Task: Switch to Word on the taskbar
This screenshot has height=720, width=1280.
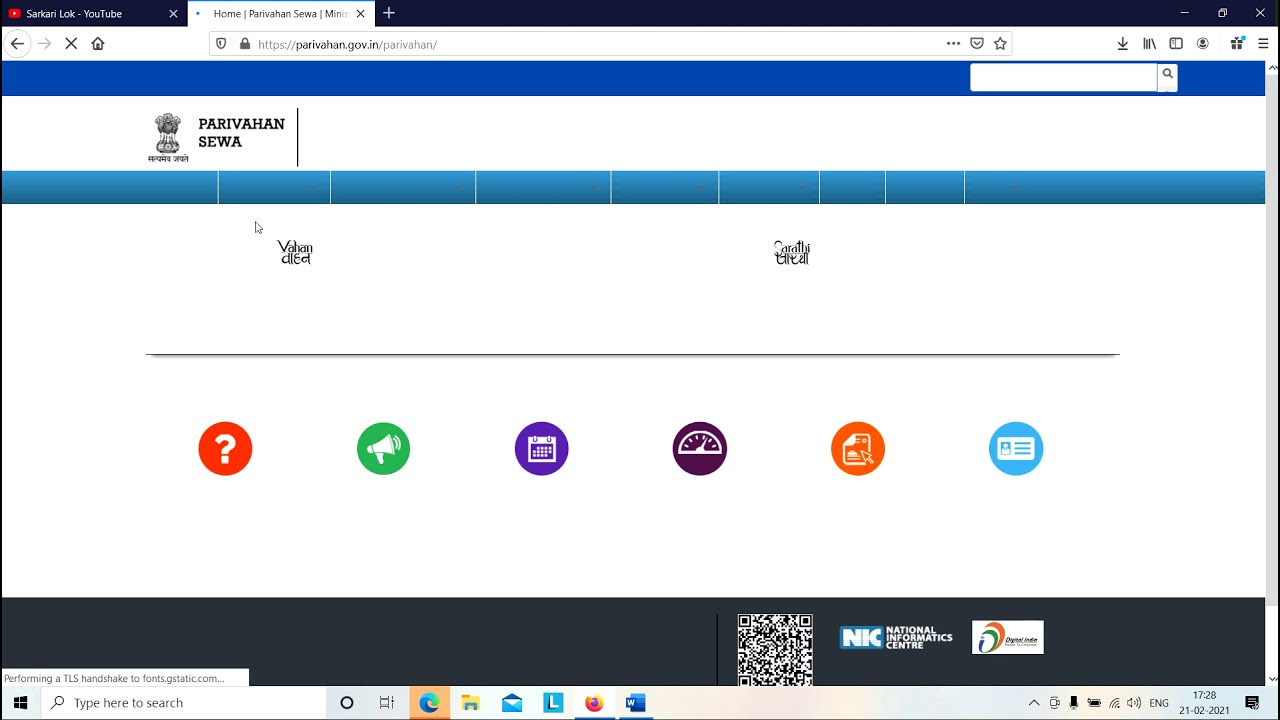Action: (635, 703)
